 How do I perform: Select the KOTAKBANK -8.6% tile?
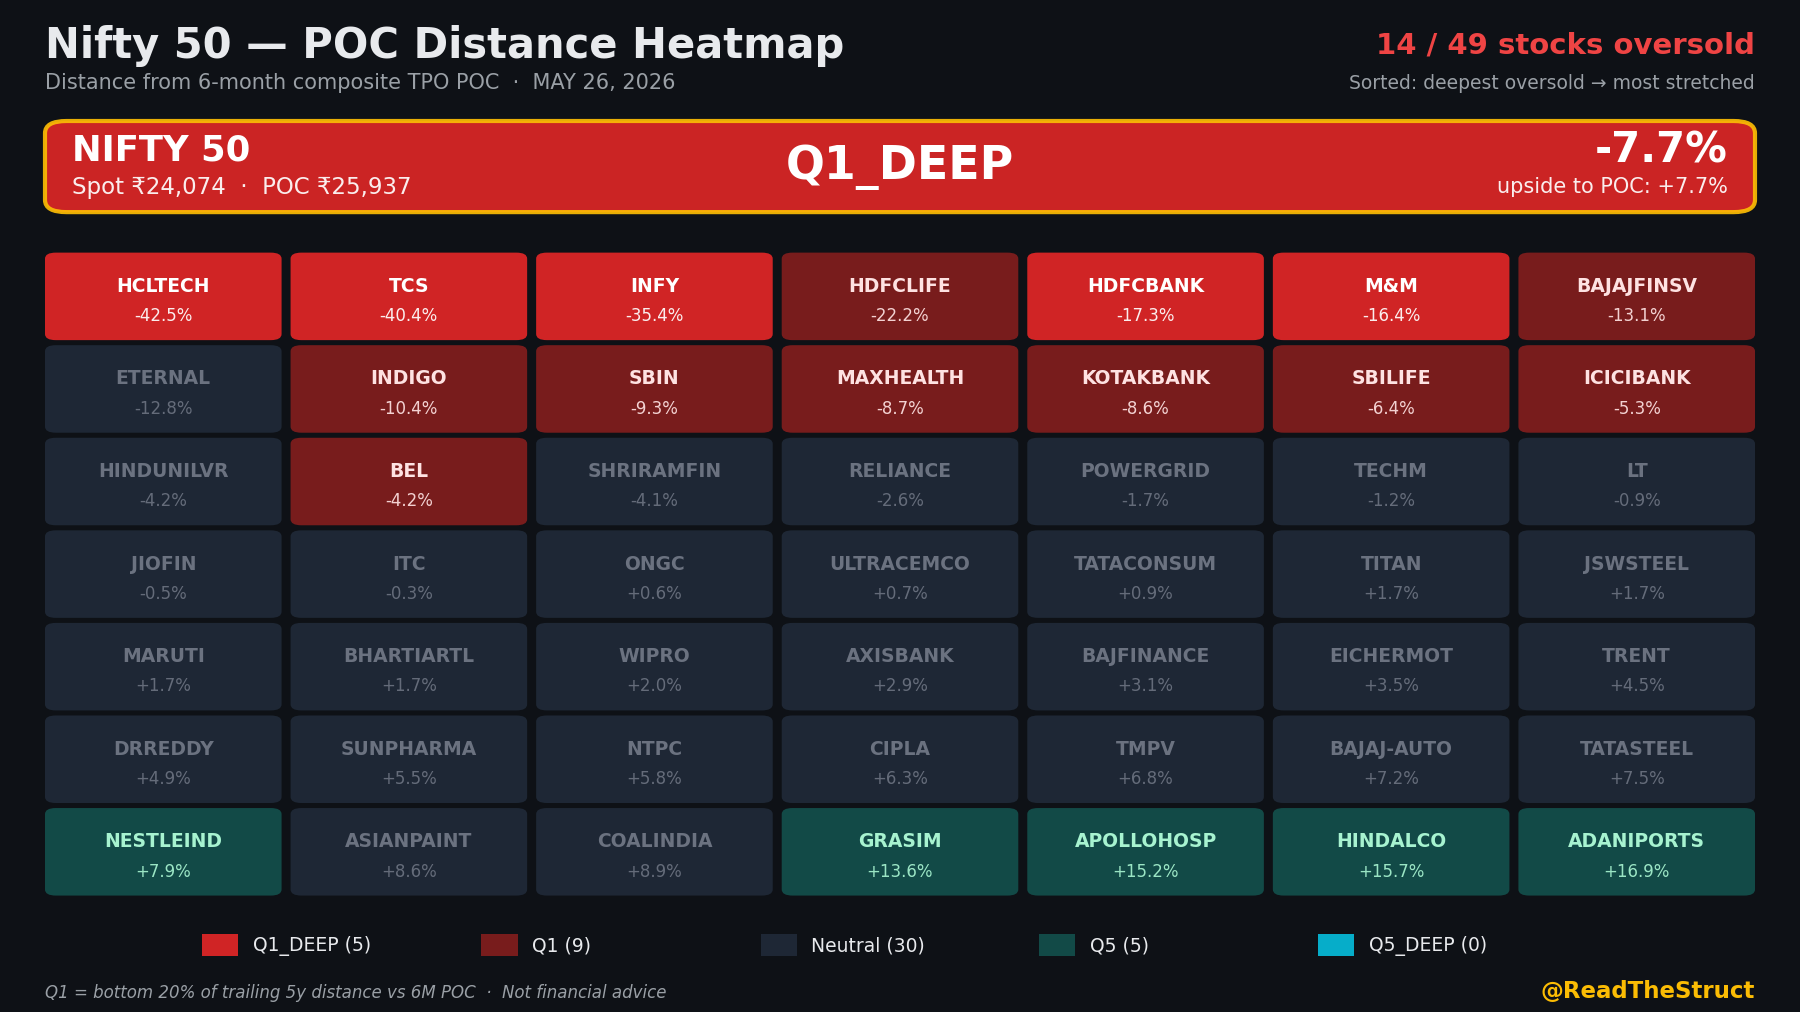click(x=1145, y=389)
